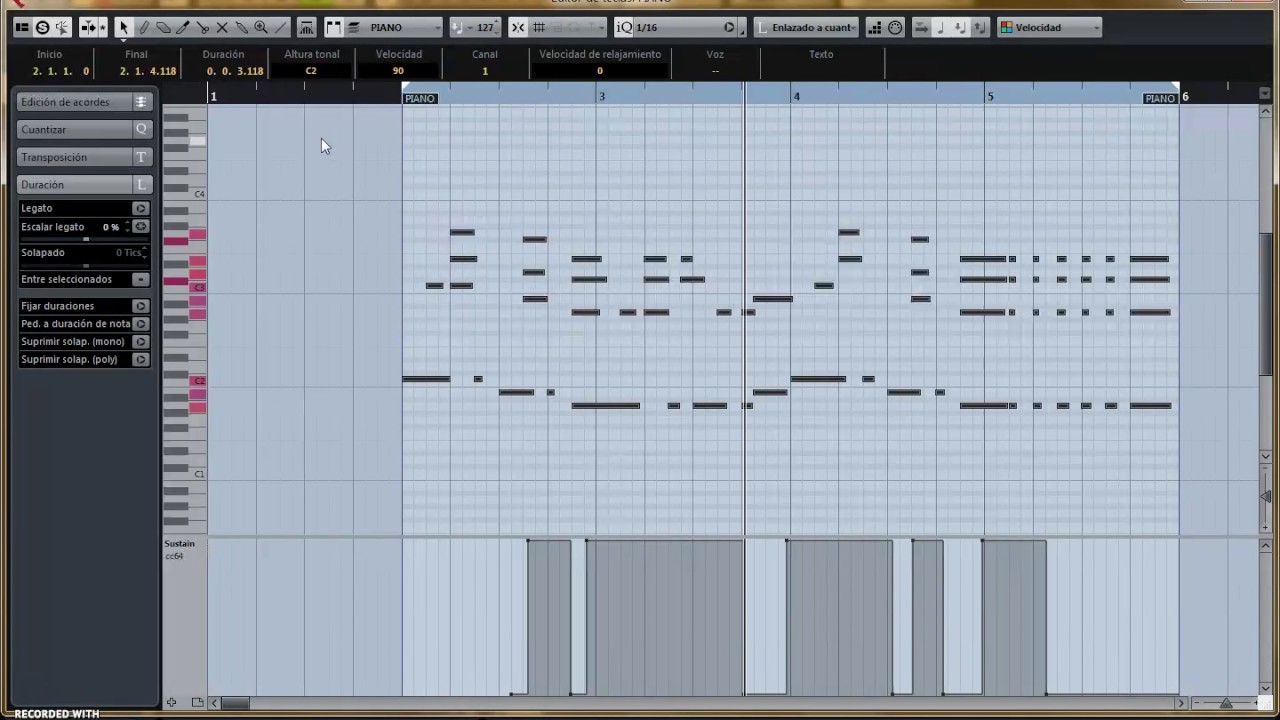1280x720 pixels.
Task: Click the Escalar legato link icon
Action: click(x=140, y=227)
